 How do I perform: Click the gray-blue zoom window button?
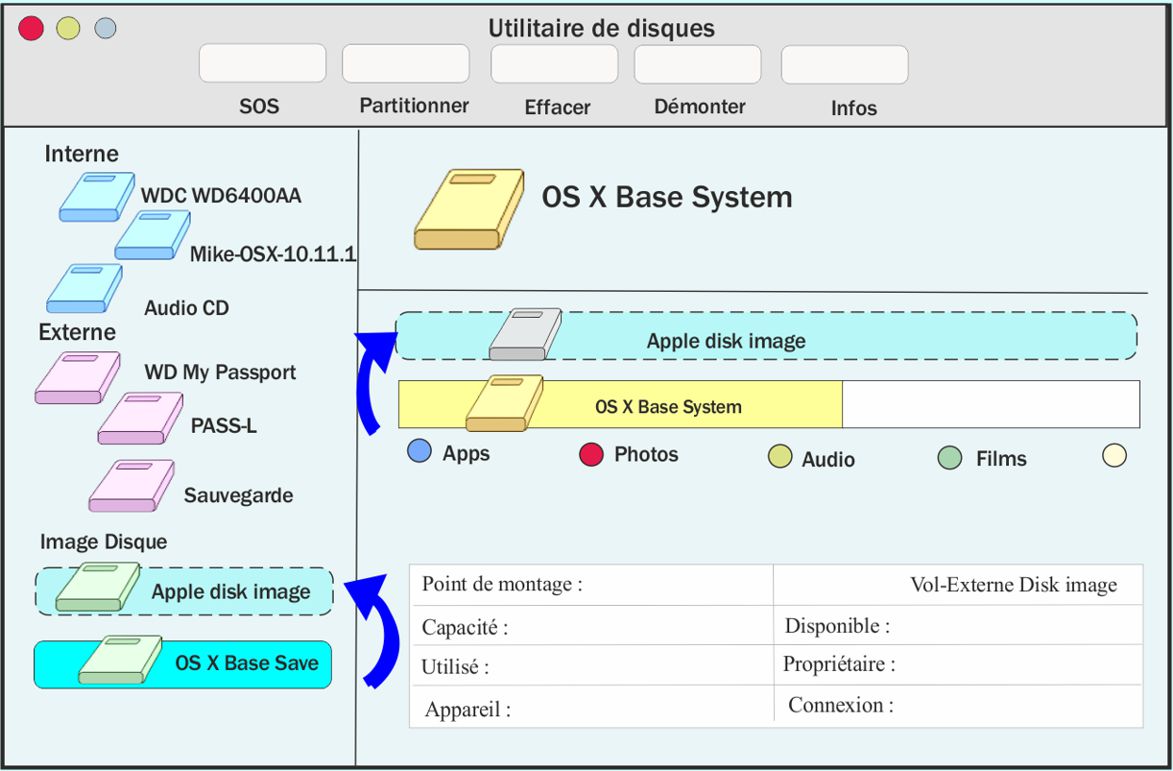pos(105,28)
